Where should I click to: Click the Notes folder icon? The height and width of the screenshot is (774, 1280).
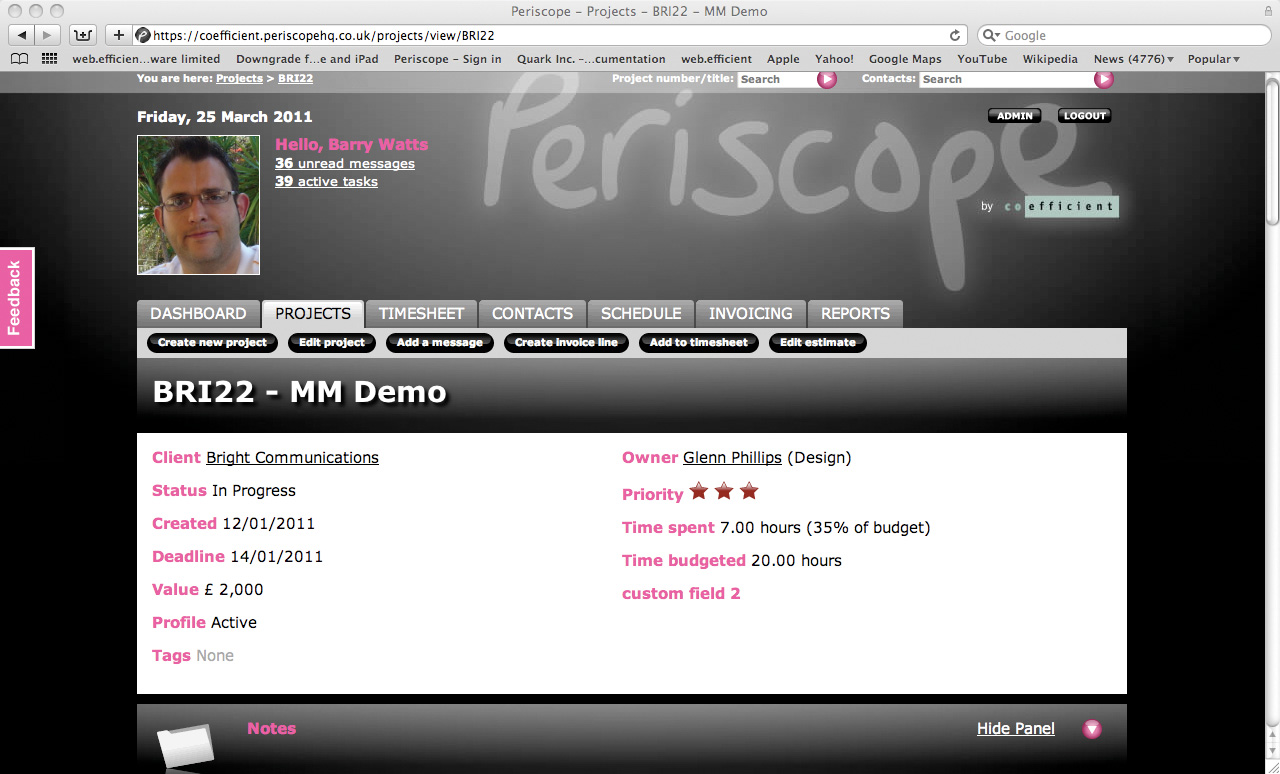pos(185,745)
